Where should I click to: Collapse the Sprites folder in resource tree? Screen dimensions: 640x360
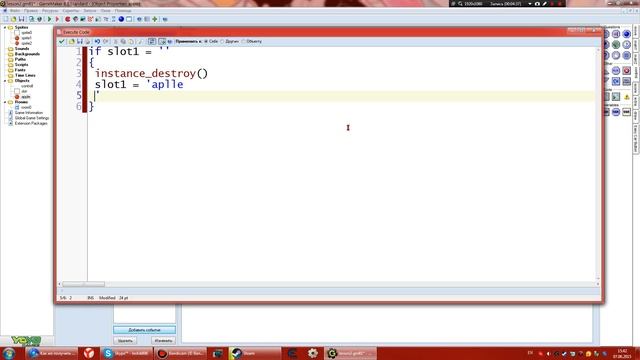click(x=5, y=27)
